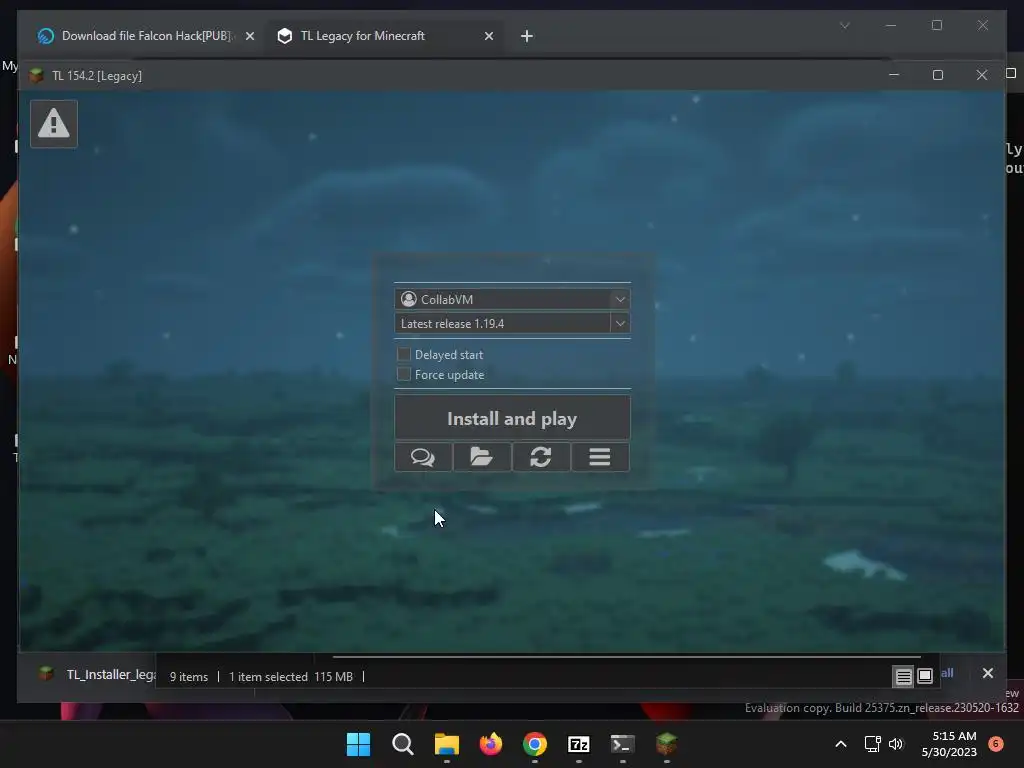Open the Minecraft TL launcher taskbar icon
Viewport: 1024px width, 768px height.
click(666, 744)
